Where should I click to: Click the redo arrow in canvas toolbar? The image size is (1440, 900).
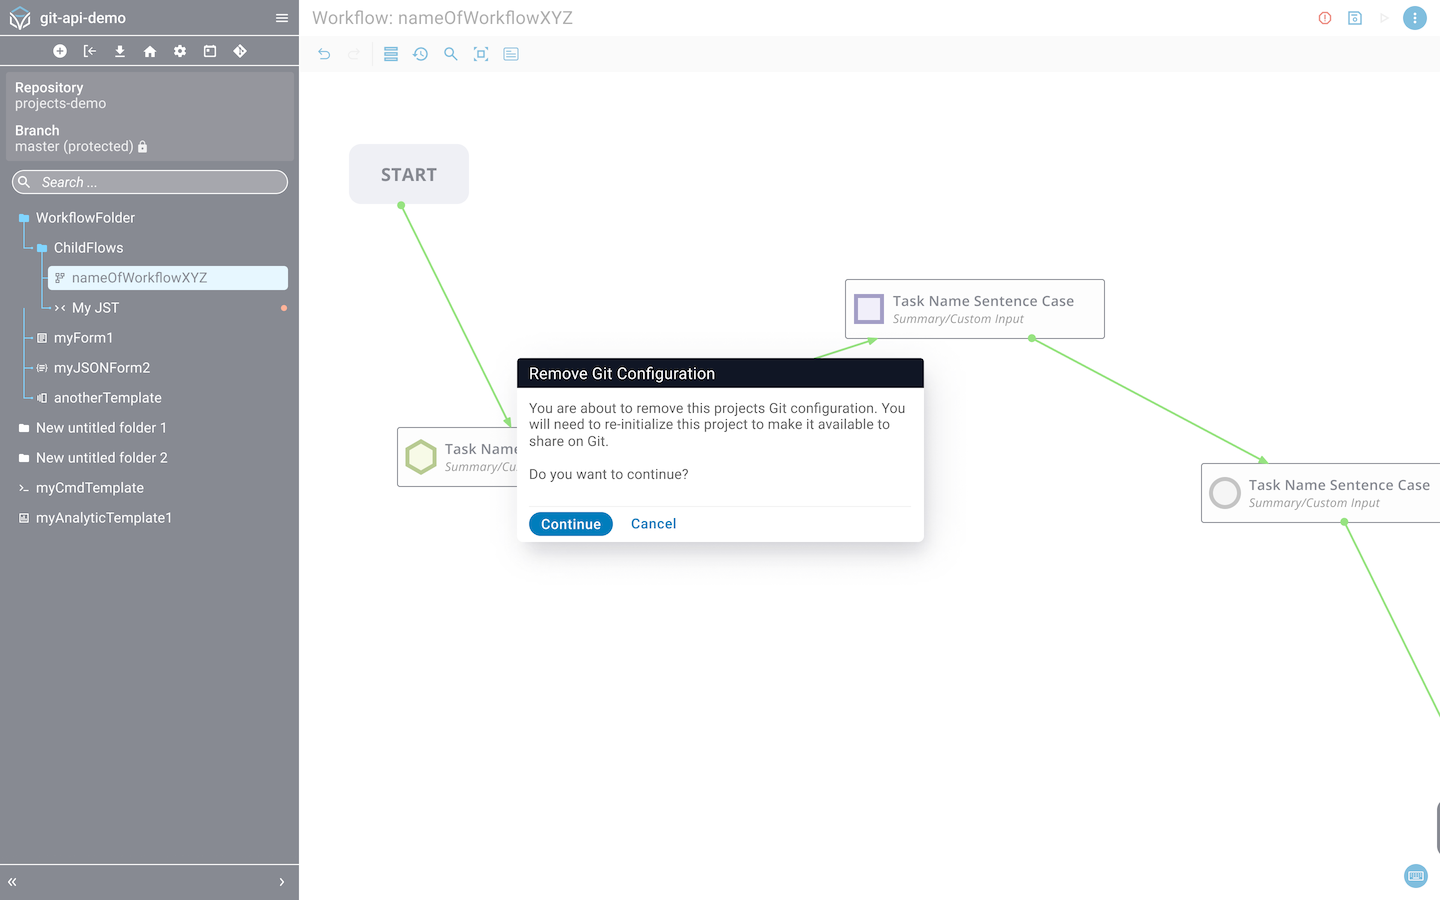(x=354, y=54)
